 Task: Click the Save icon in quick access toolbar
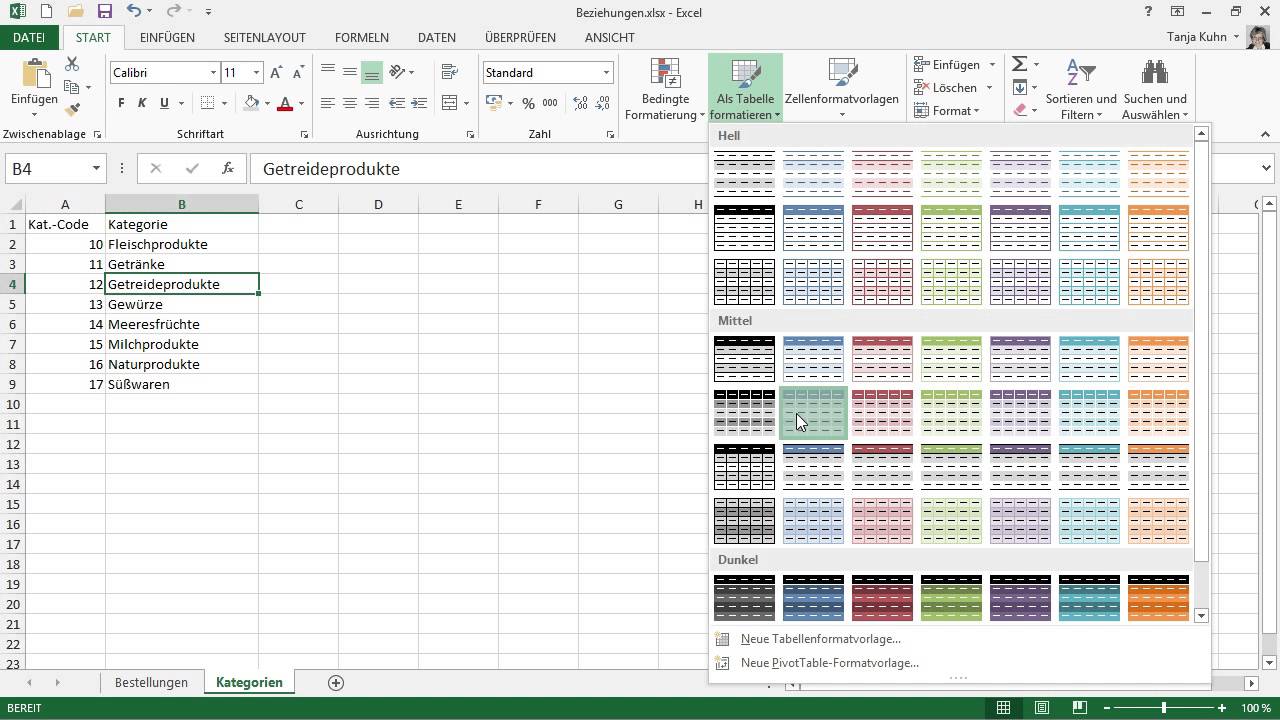104,12
